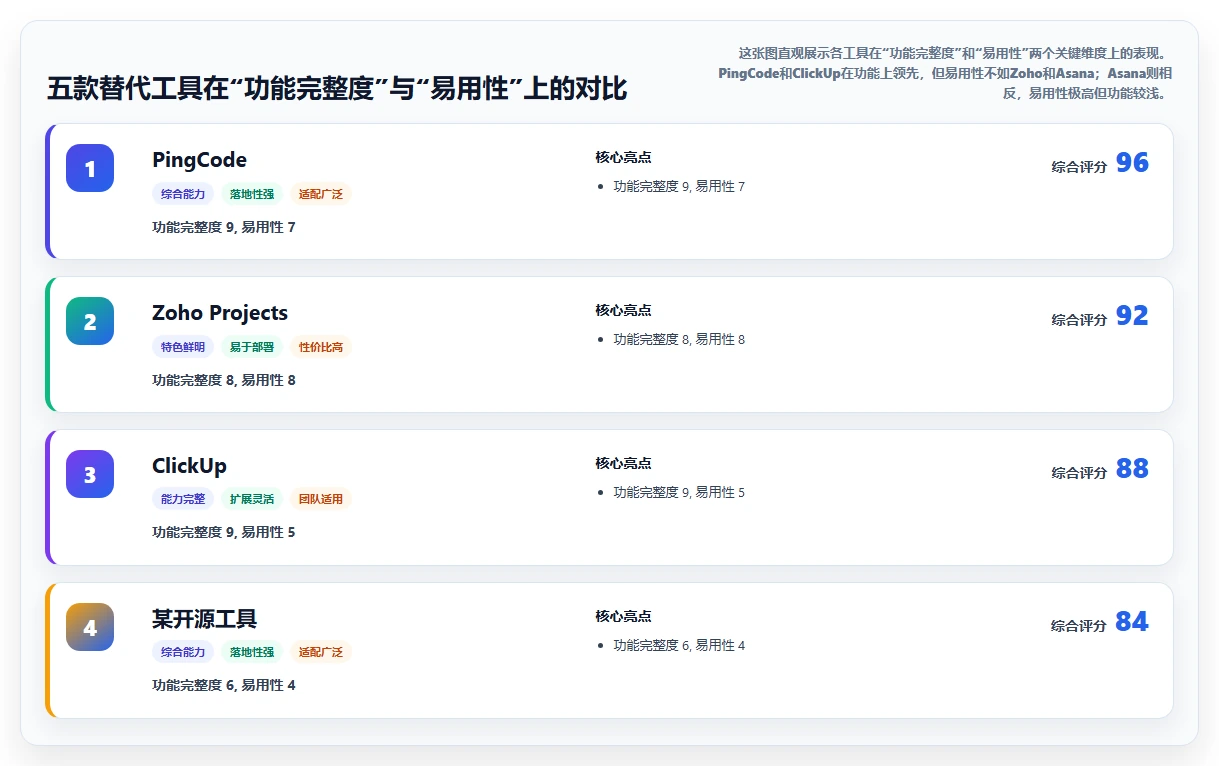Select the Zoho Projects title
This screenshot has width=1219, height=766.
pos(220,313)
